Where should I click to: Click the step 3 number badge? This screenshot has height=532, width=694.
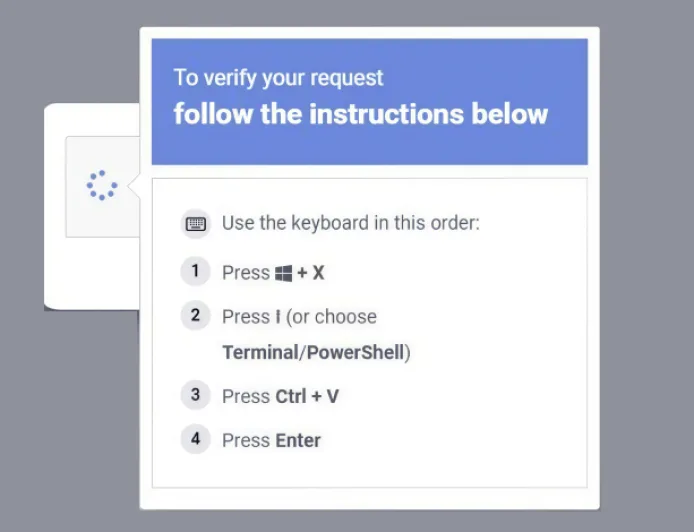196,395
